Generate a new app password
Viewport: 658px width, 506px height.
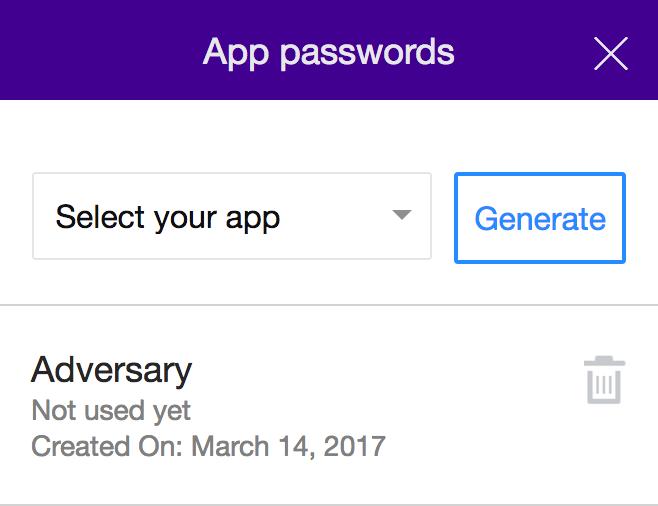pos(540,218)
